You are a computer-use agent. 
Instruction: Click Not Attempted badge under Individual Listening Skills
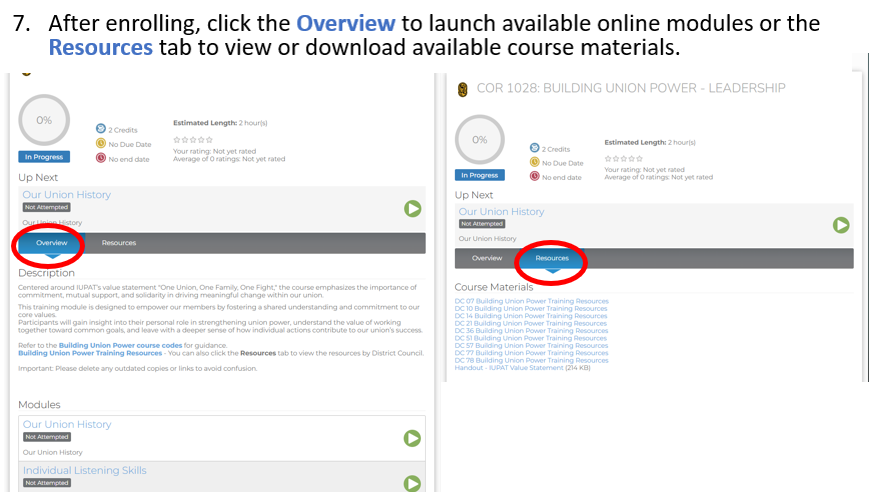point(47,483)
